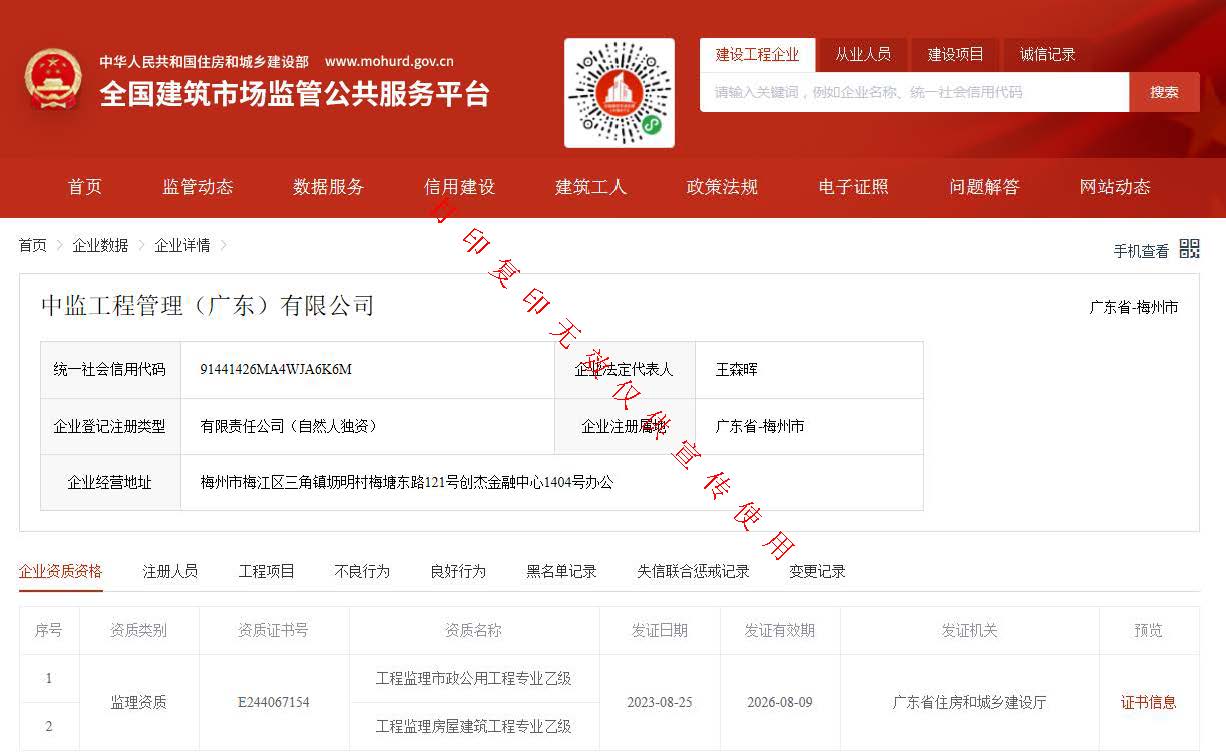Select the 建设项目 search tab

tap(955, 55)
